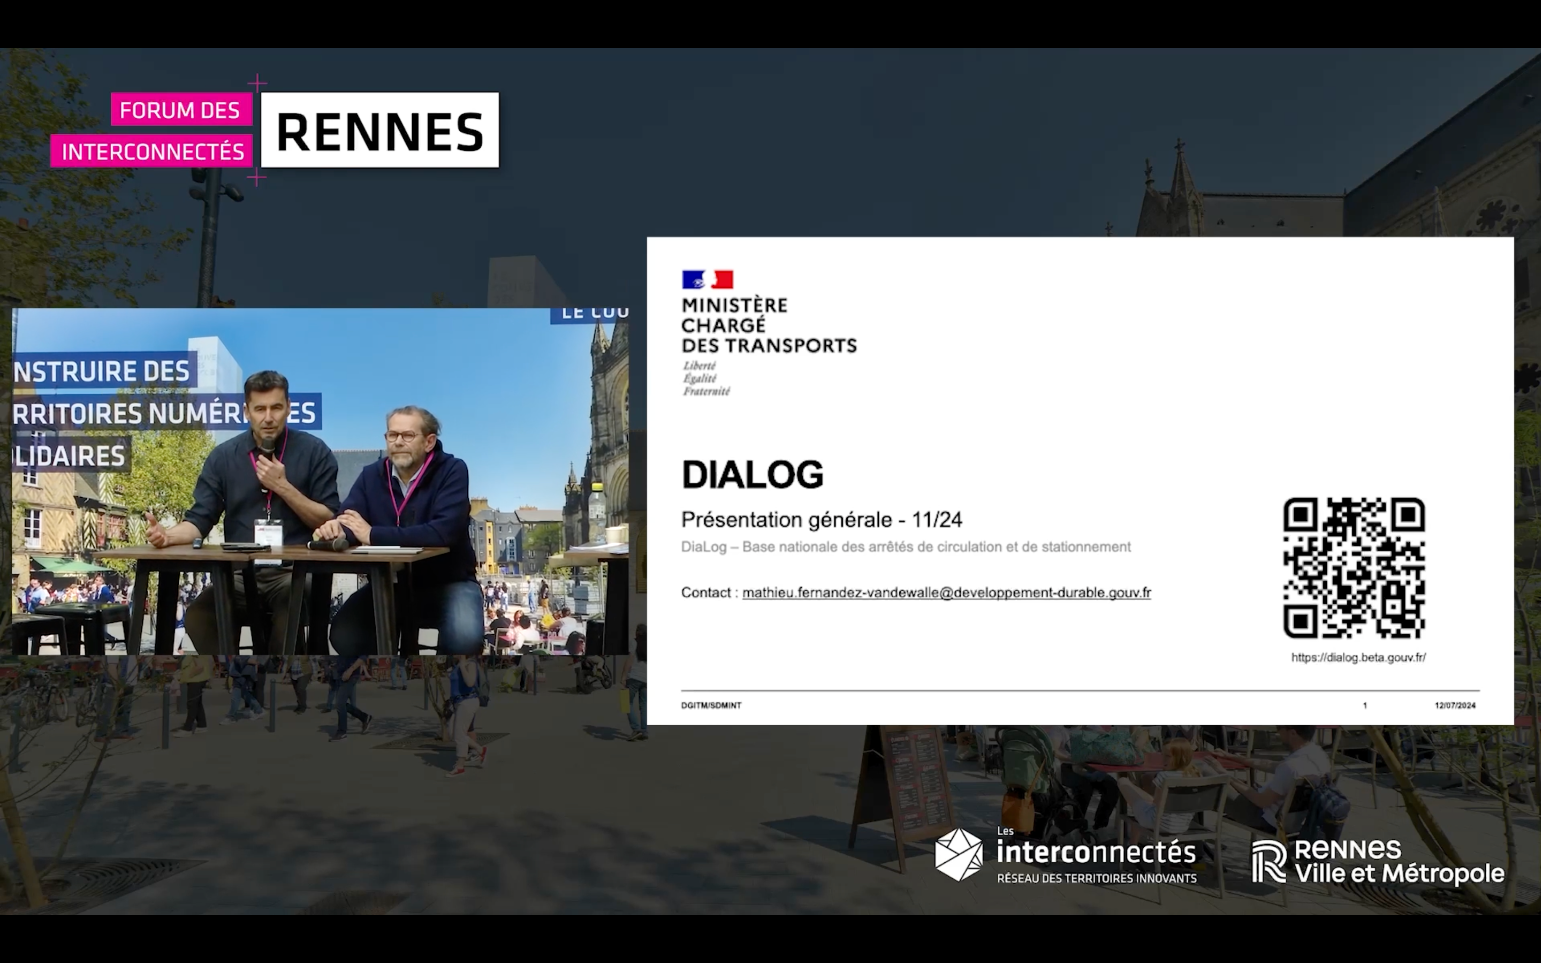The image size is (1541, 963).
Task: Click the Les Interconnectés polyhedron logo
Action: pyautogui.click(x=958, y=855)
